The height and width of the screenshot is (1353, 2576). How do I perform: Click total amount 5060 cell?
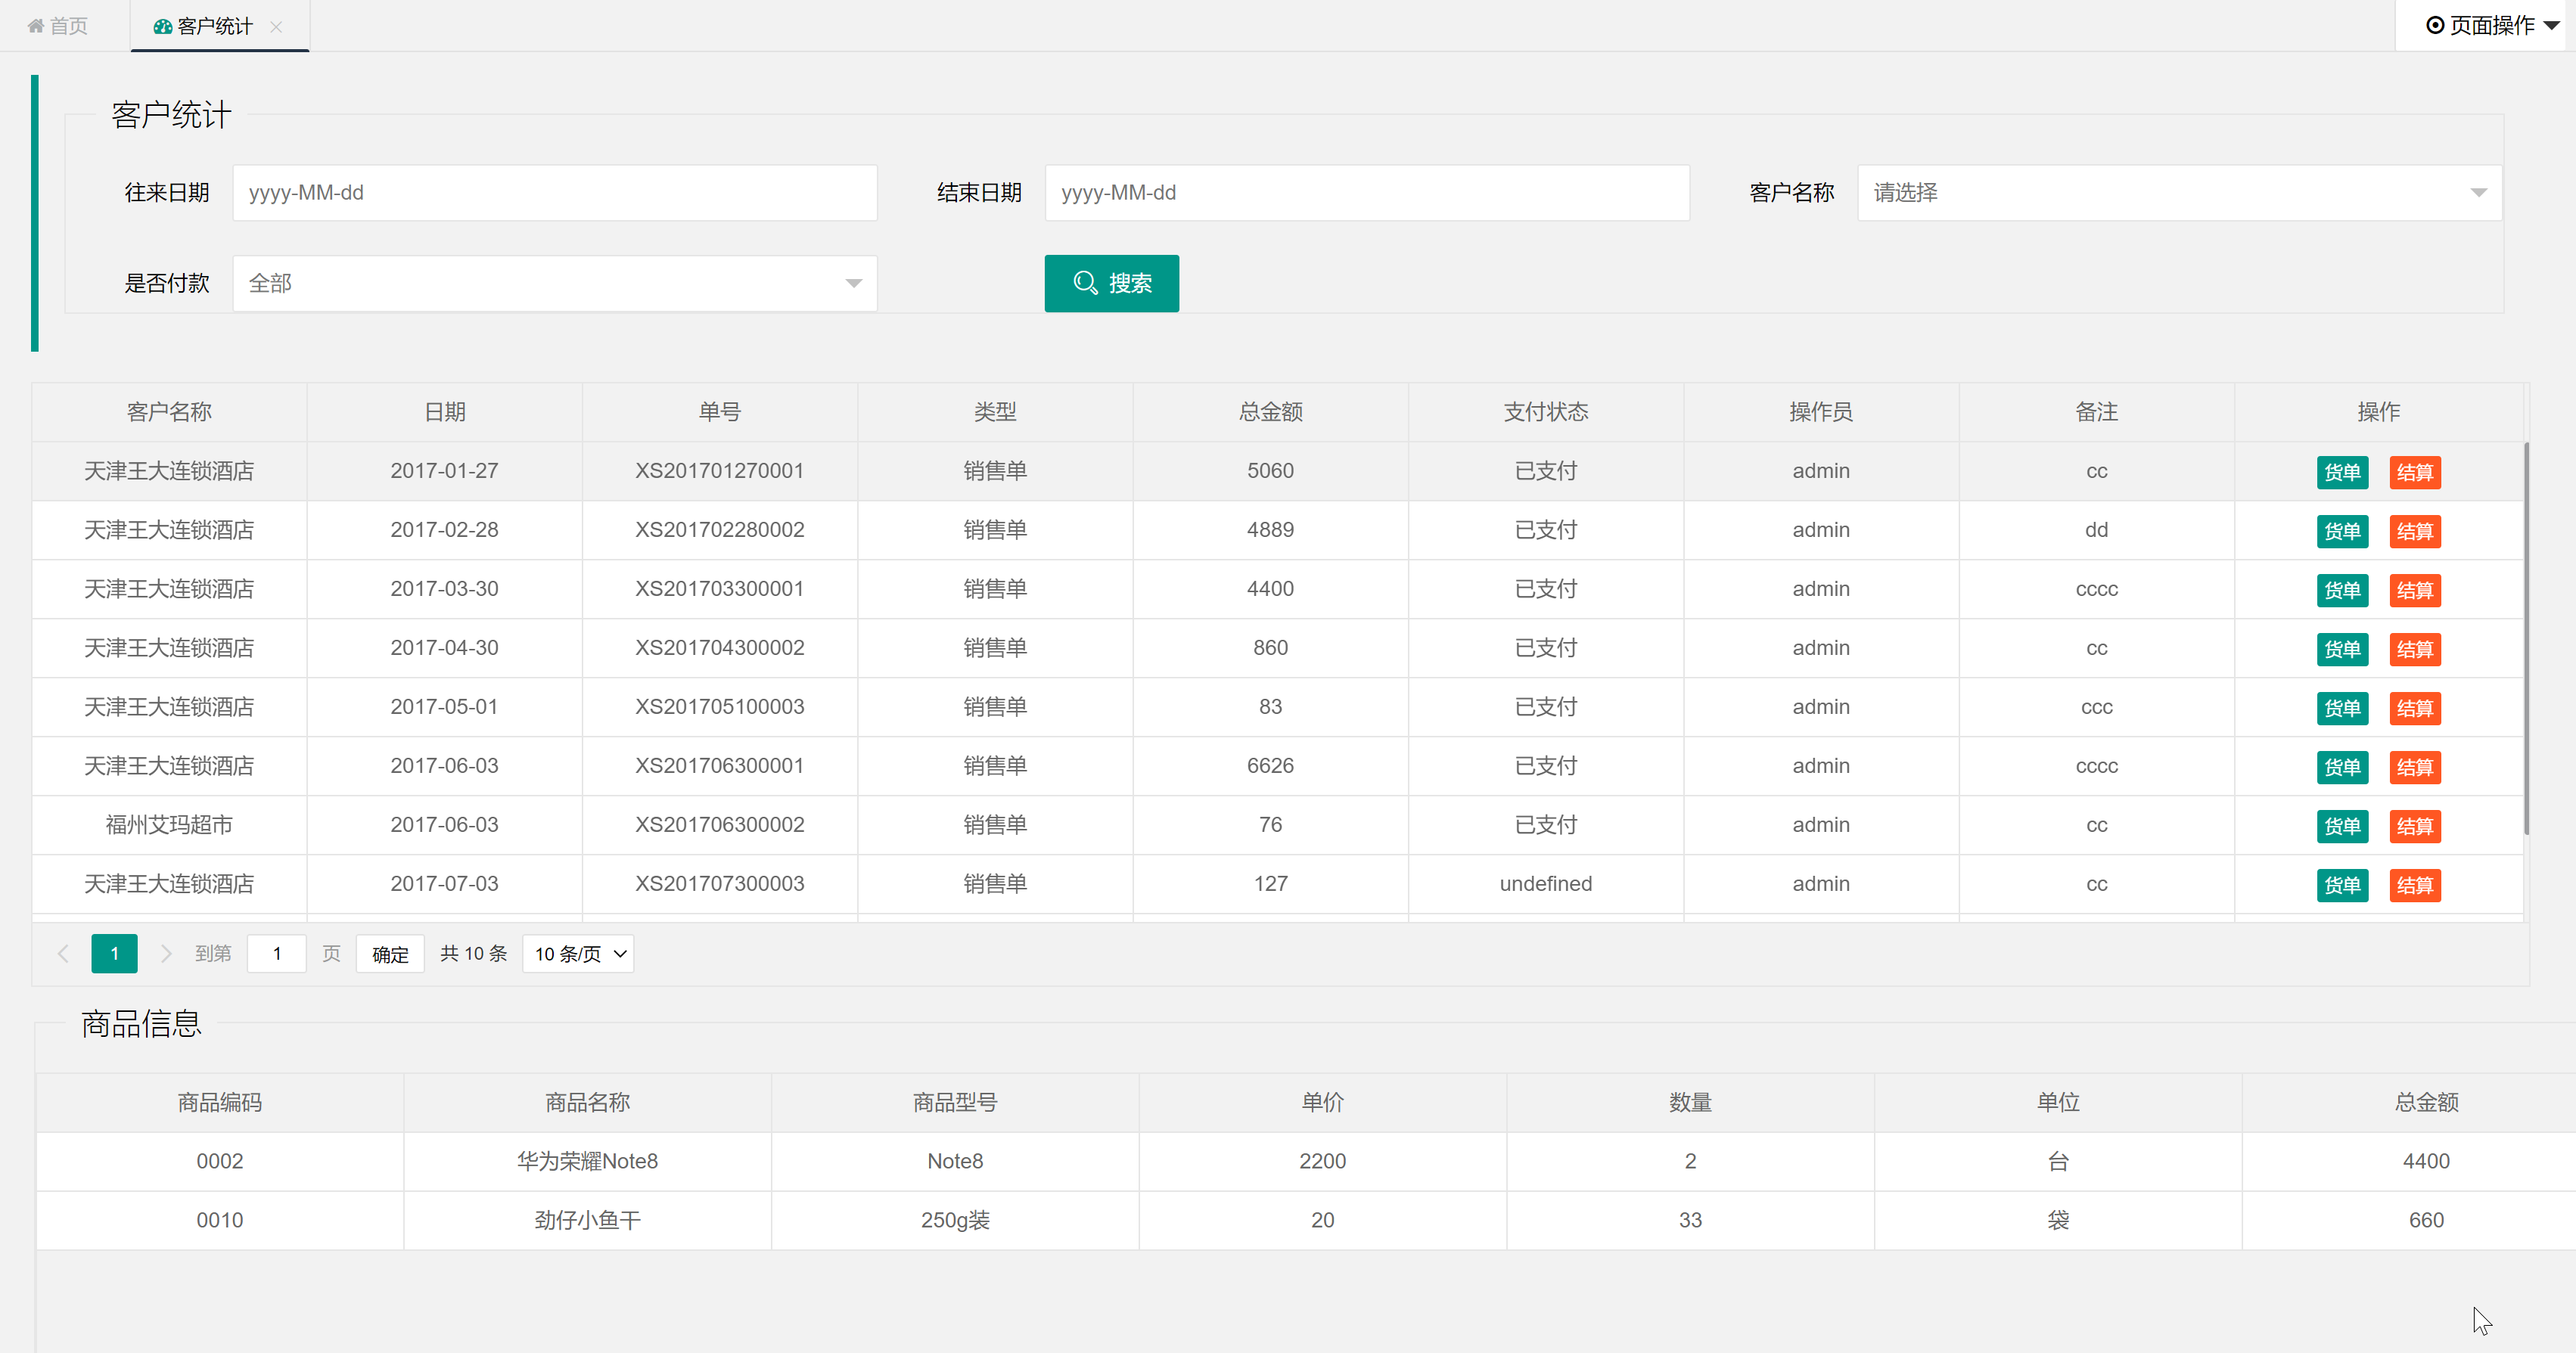(x=1271, y=471)
